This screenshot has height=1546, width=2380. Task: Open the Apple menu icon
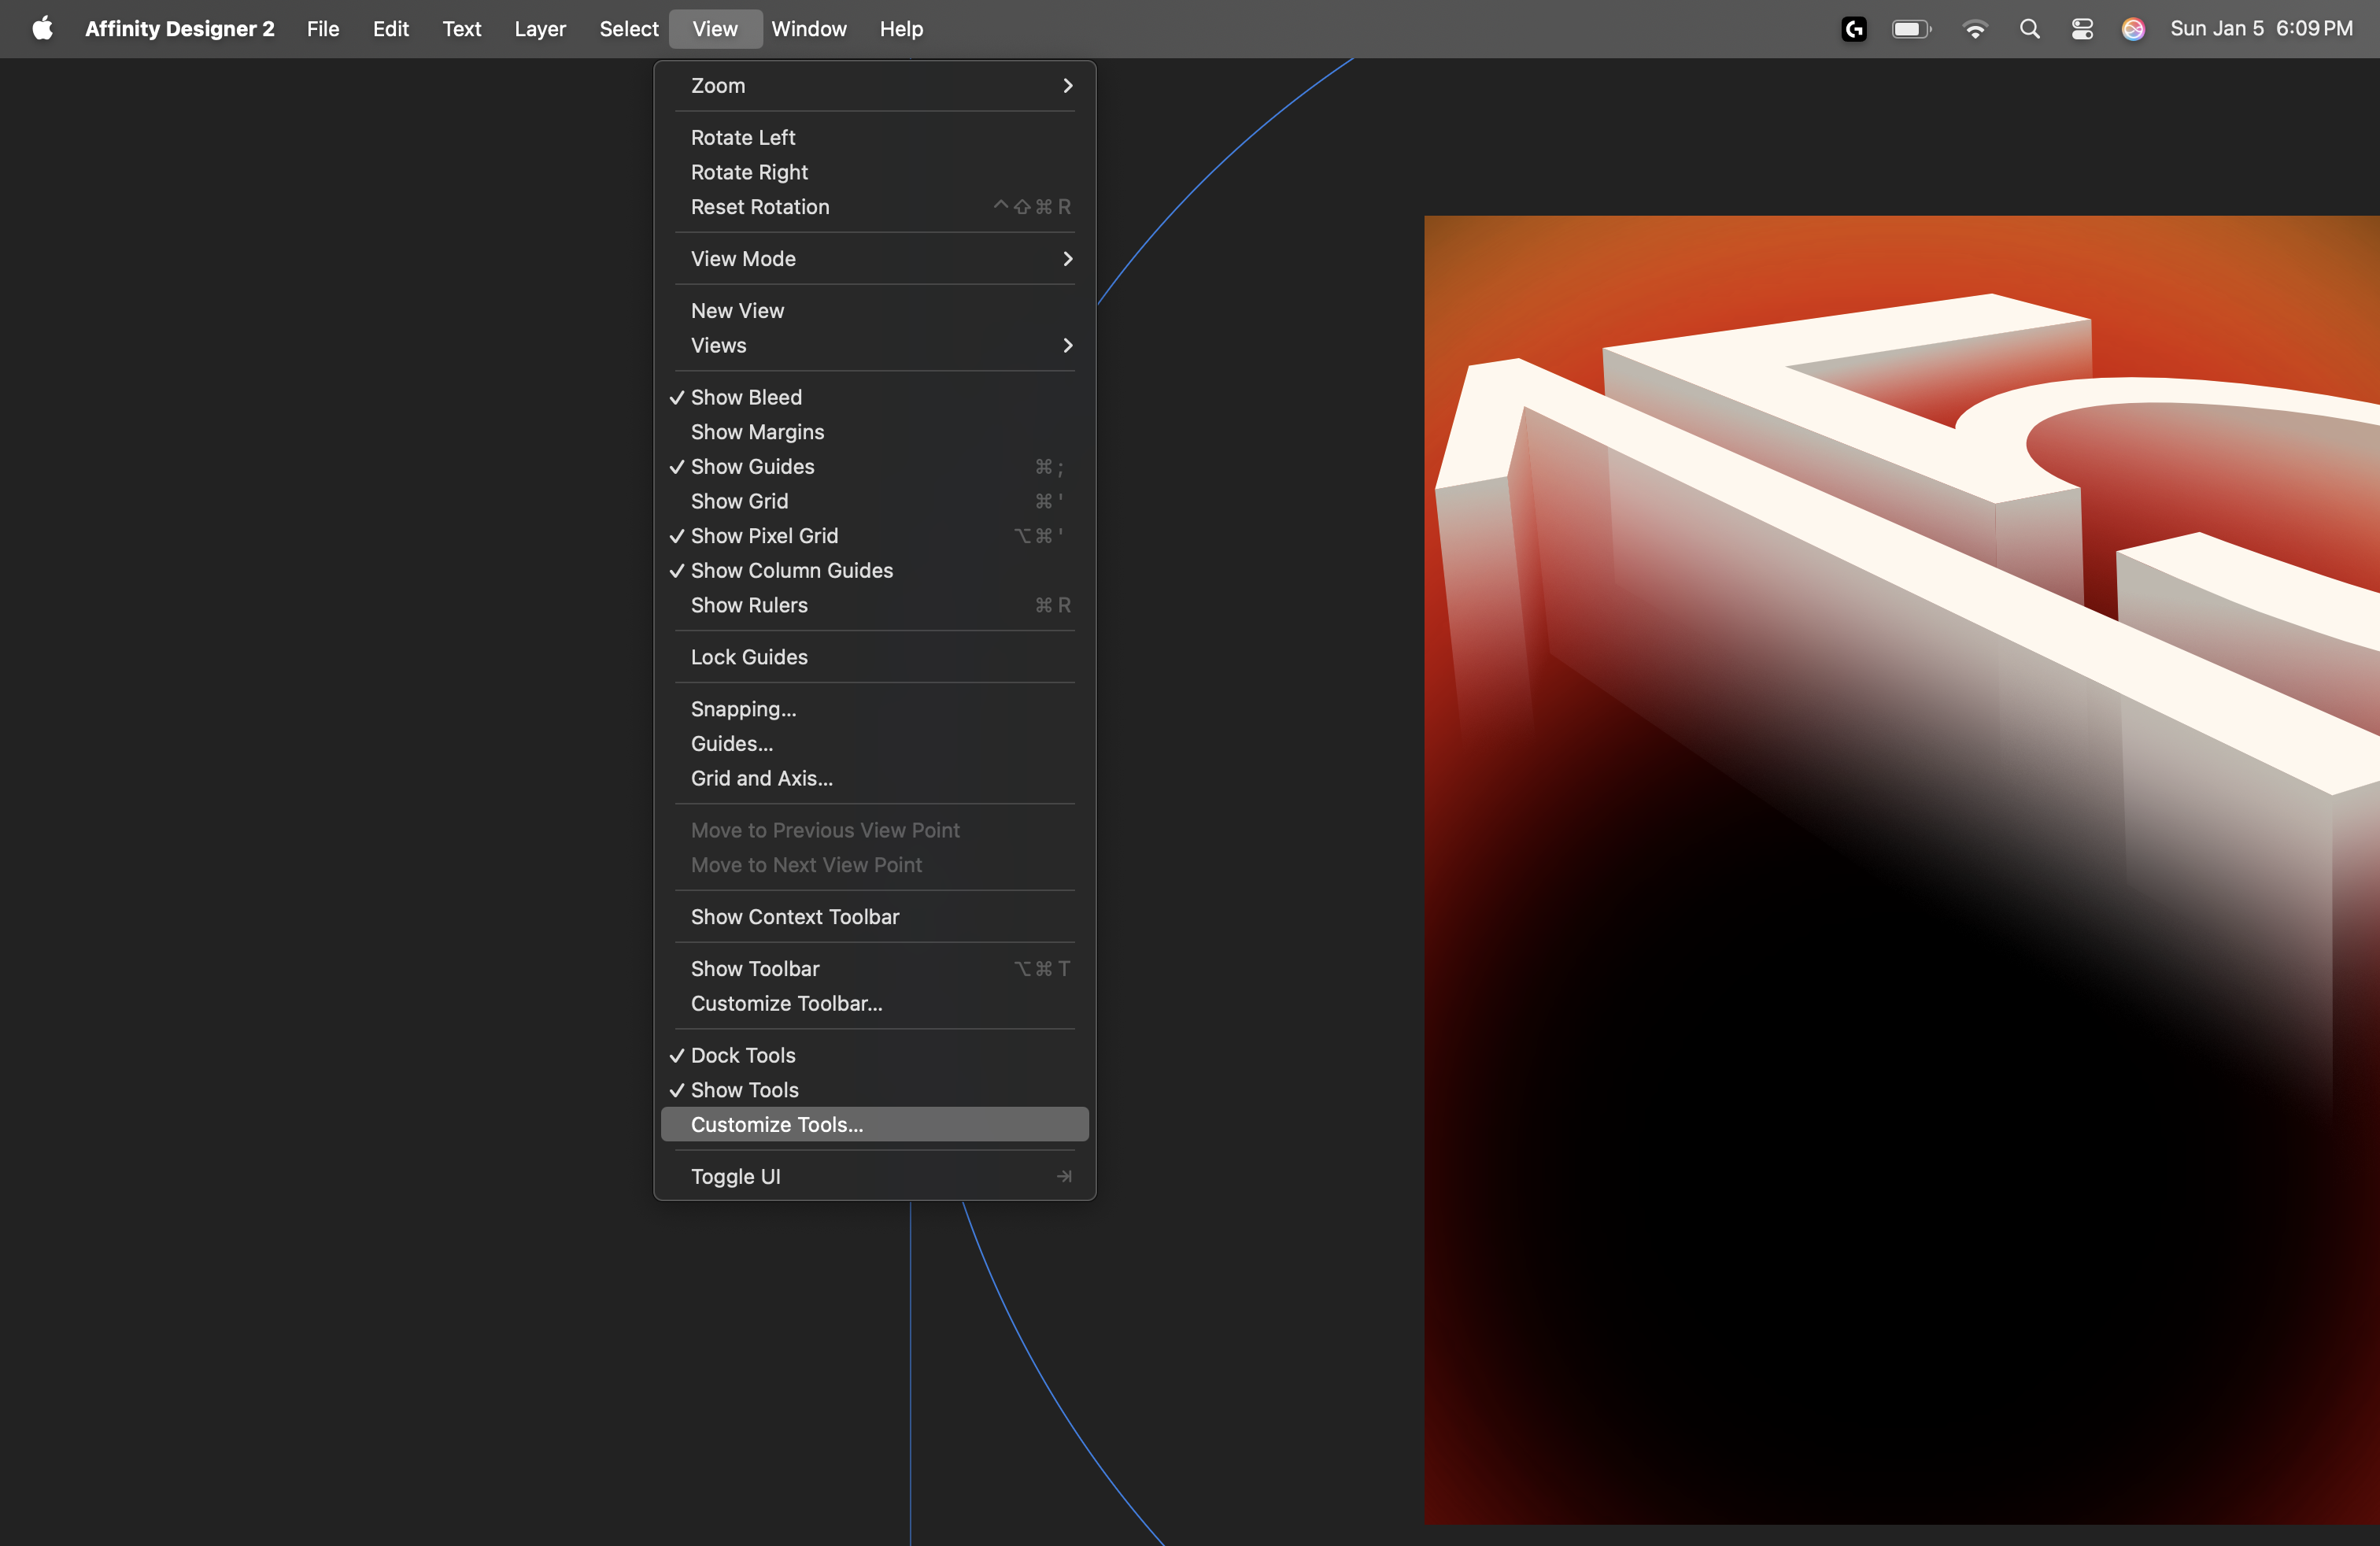(42, 29)
